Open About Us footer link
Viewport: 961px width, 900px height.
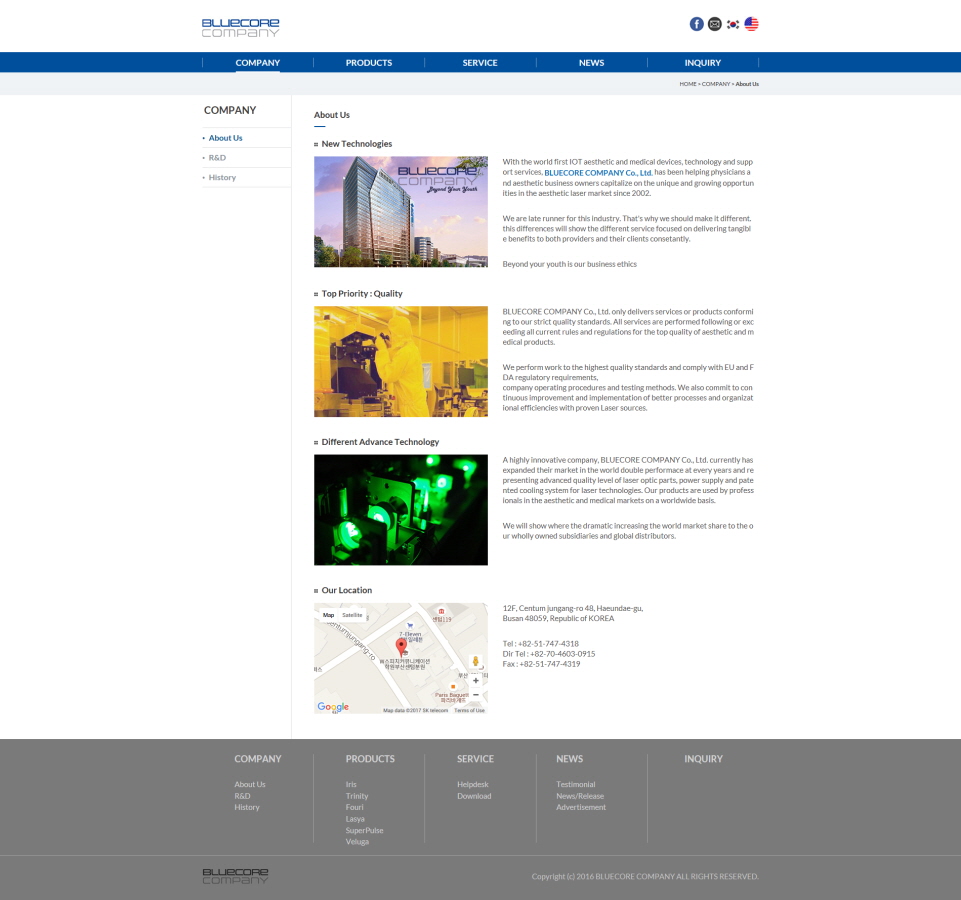[250, 784]
